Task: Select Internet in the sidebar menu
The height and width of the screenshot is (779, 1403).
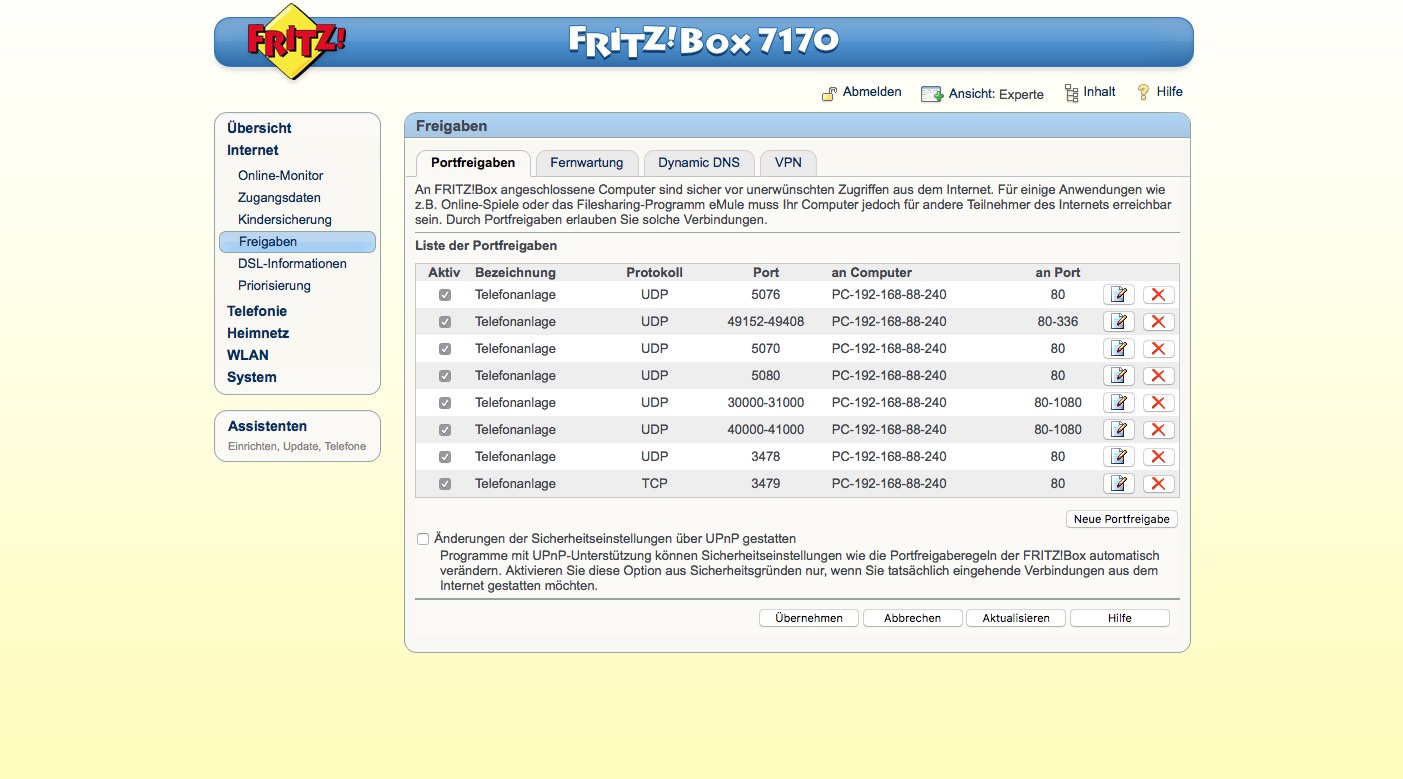Action: coord(253,150)
